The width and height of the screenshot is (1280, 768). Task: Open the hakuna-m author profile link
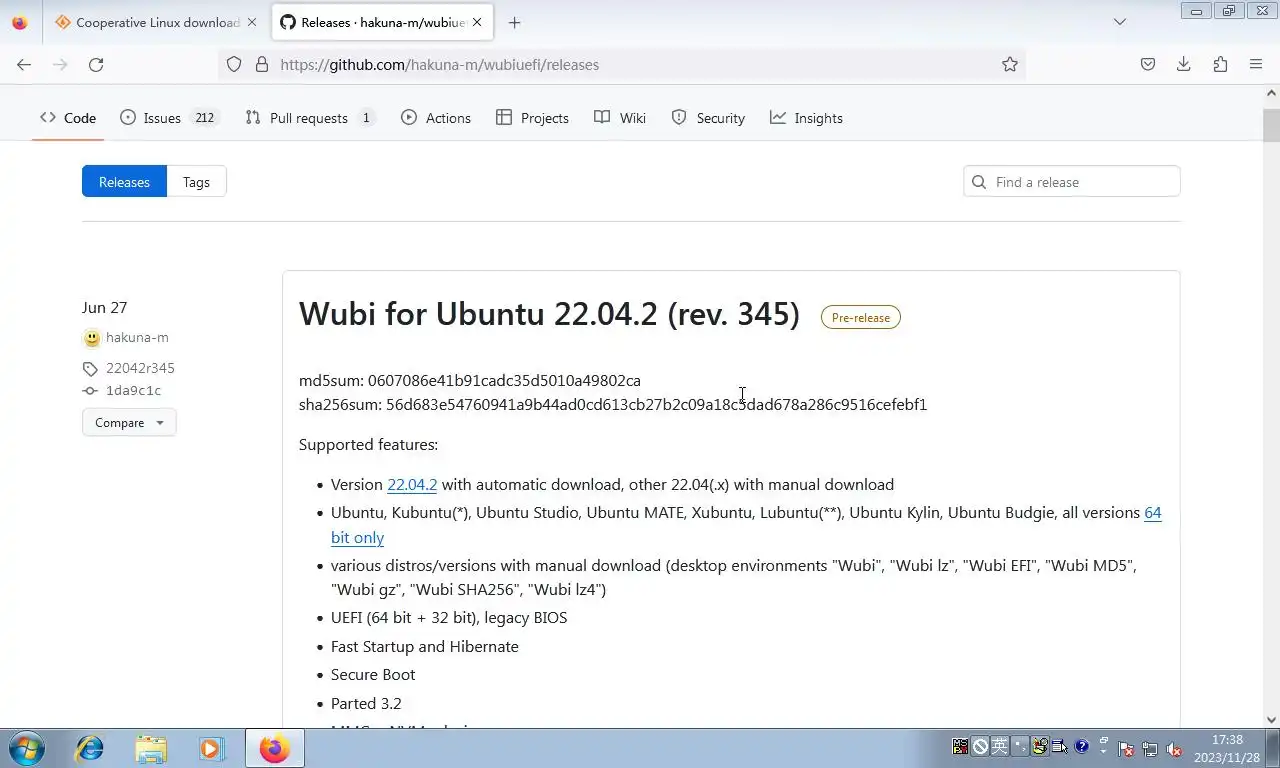pyautogui.click(x=137, y=338)
